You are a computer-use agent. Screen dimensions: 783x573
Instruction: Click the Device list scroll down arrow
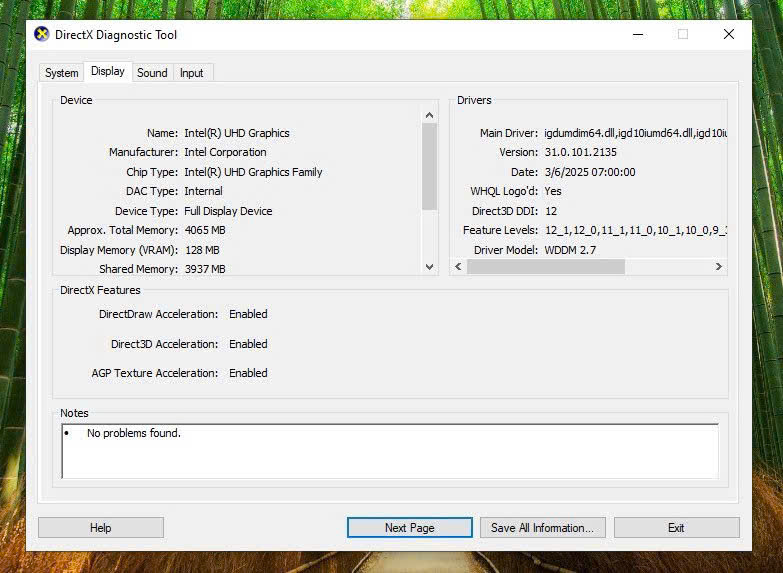(430, 267)
